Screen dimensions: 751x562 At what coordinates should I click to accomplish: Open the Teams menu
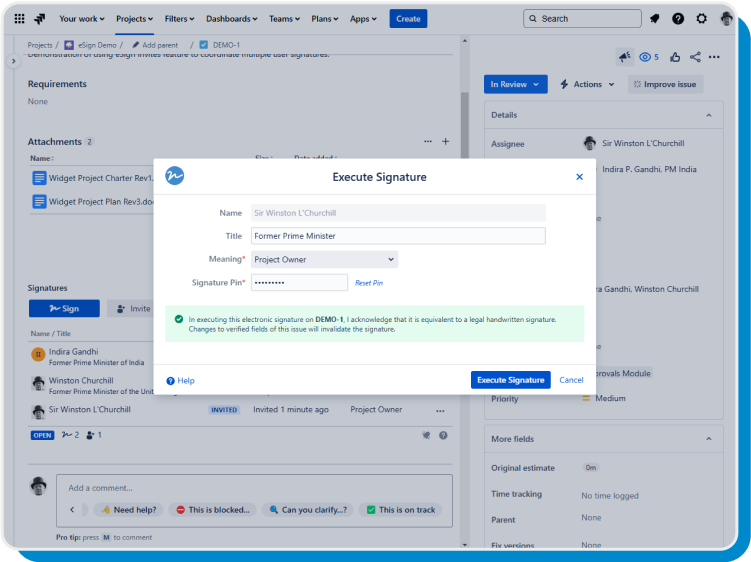284,19
